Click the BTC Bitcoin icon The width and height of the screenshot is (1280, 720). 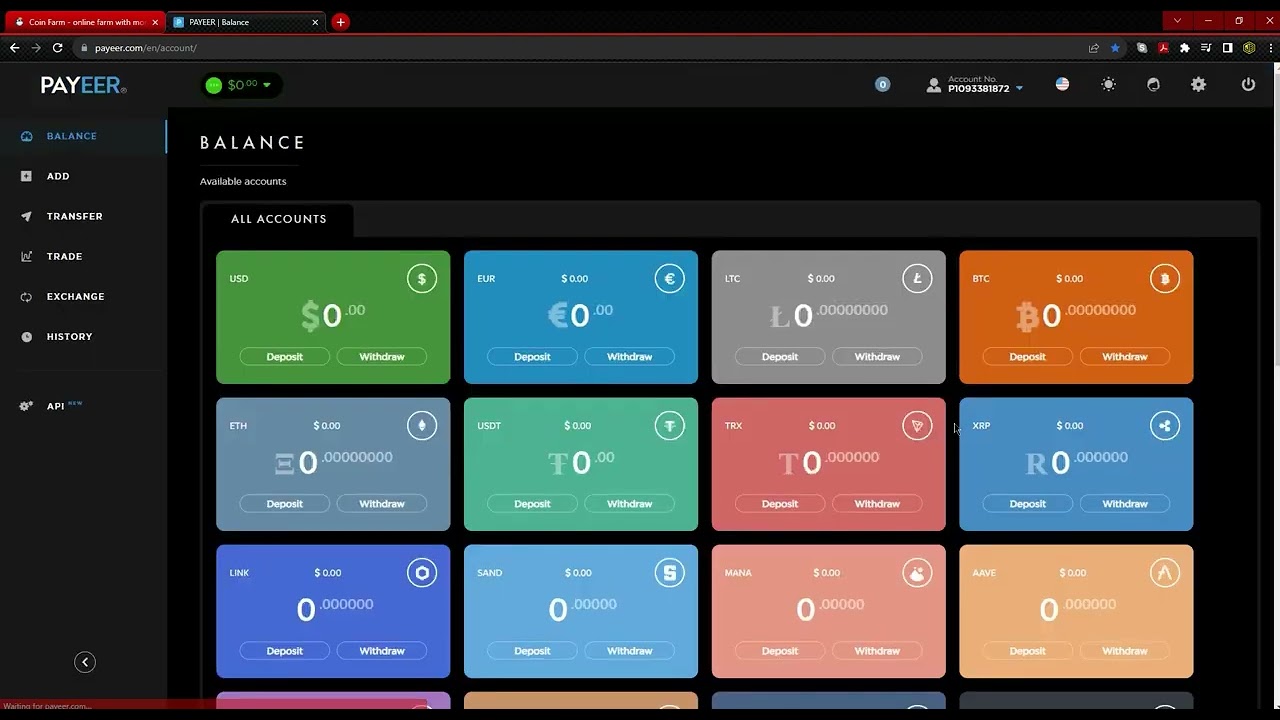click(1165, 279)
